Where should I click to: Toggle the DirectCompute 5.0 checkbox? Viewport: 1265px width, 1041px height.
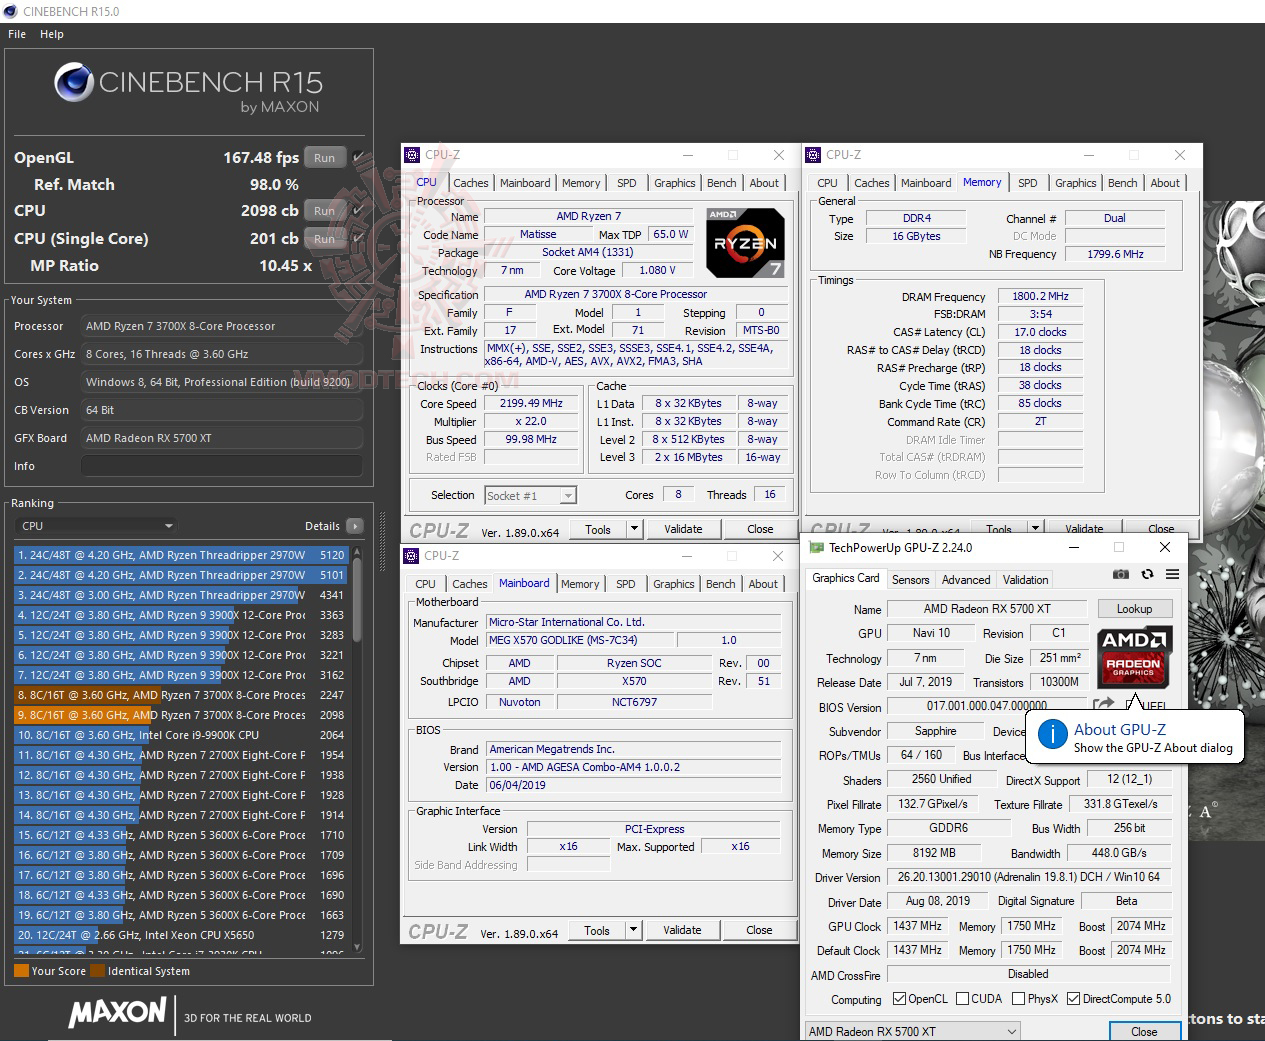point(1073,999)
